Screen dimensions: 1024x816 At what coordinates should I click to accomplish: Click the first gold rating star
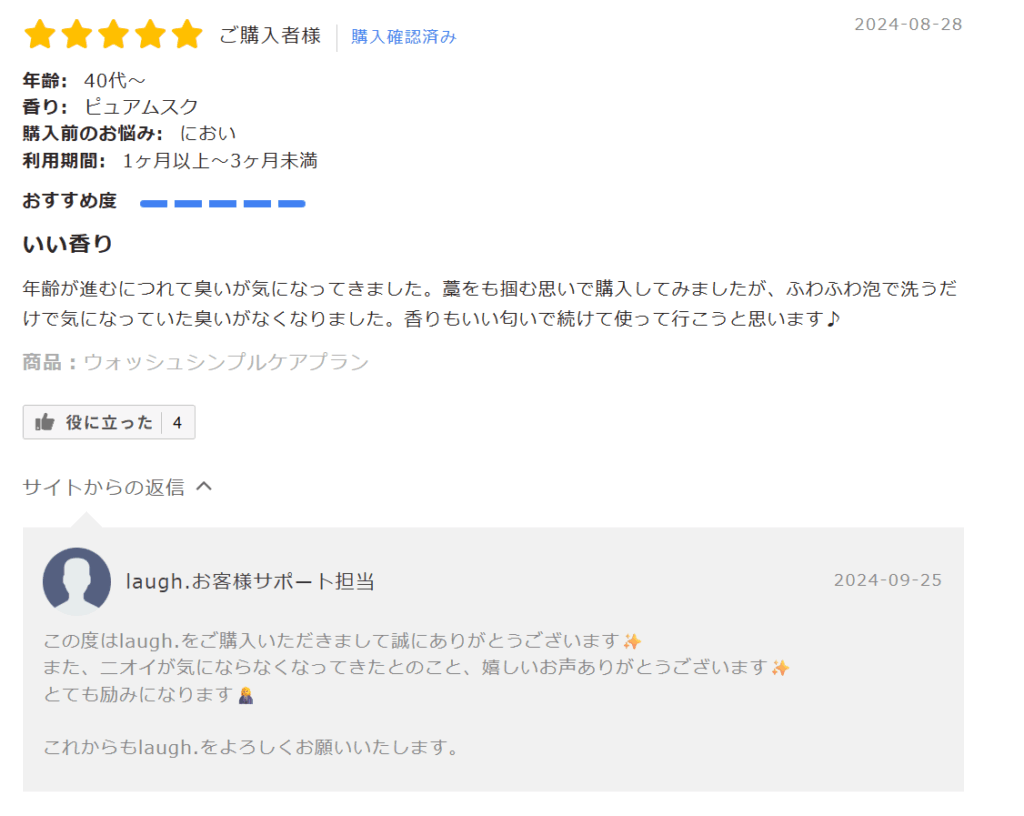coord(40,36)
